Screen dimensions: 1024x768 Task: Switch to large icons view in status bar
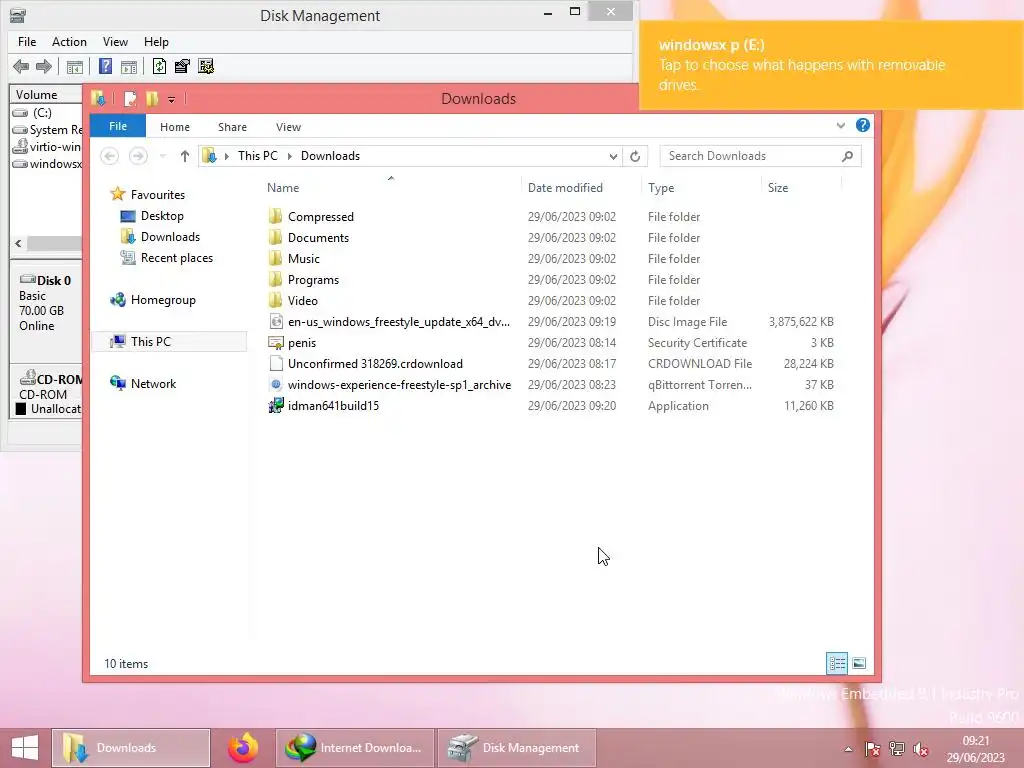click(859, 664)
